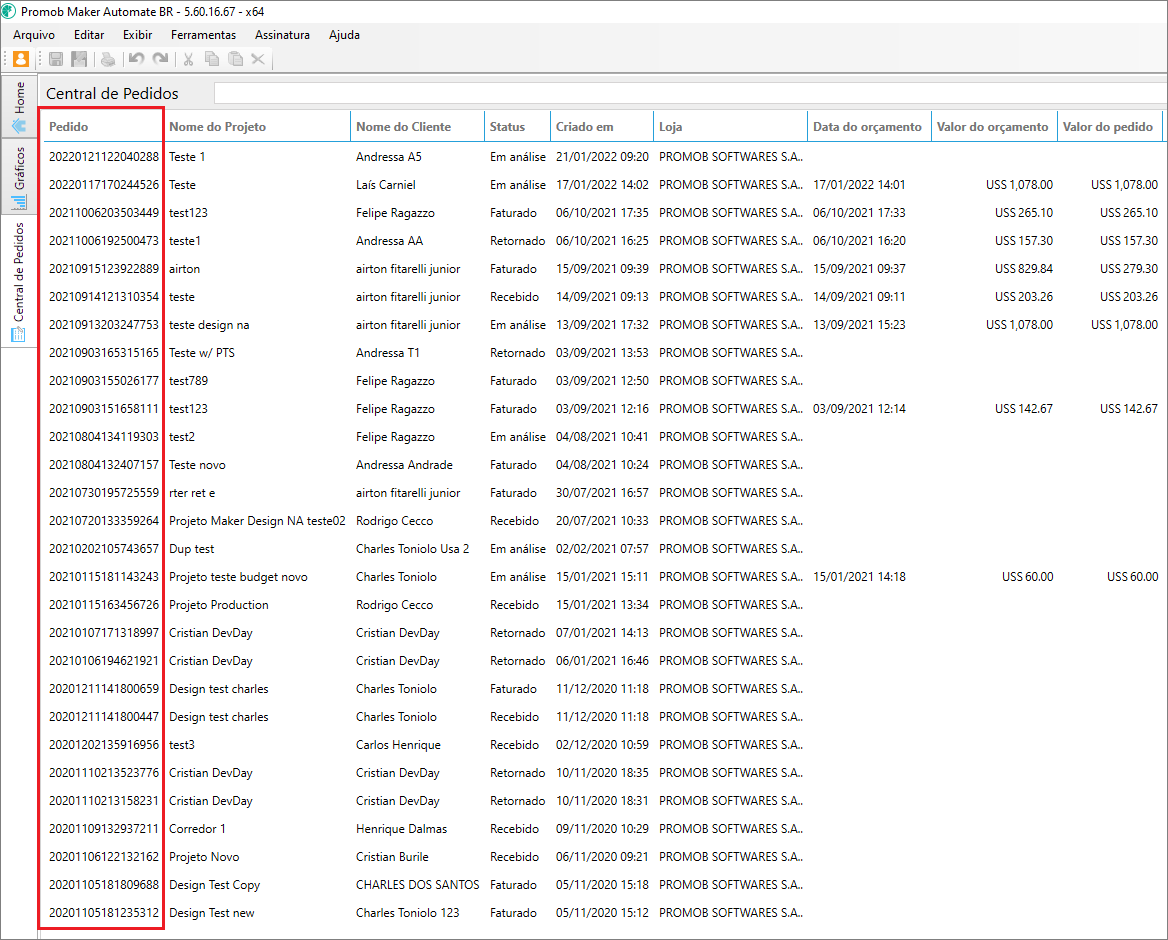
Task: Sort by the Status column header
Action: point(518,127)
